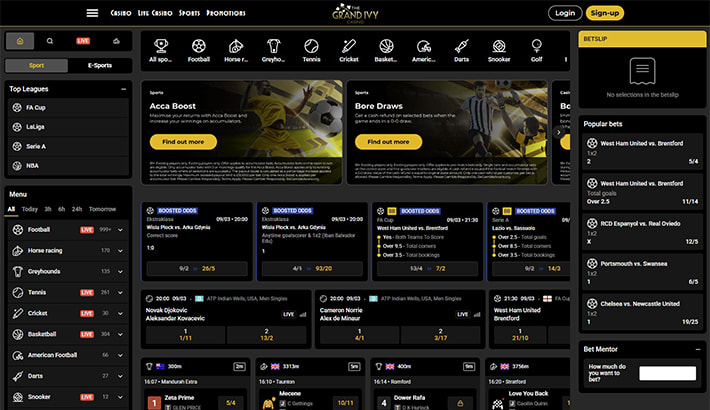Select popular bet RCD Espanyol vs. Real Oviedo
The height and width of the screenshot is (410, 710).
tap(642, 232)
